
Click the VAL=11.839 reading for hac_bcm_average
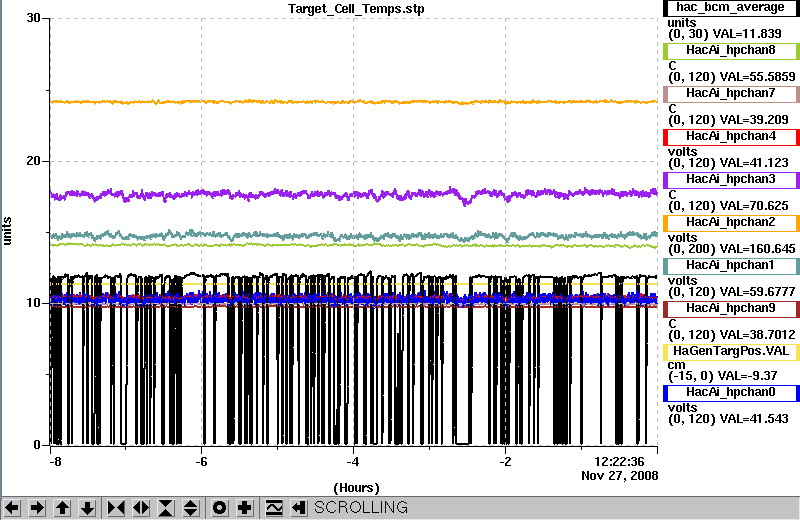(x=747, y=34)
